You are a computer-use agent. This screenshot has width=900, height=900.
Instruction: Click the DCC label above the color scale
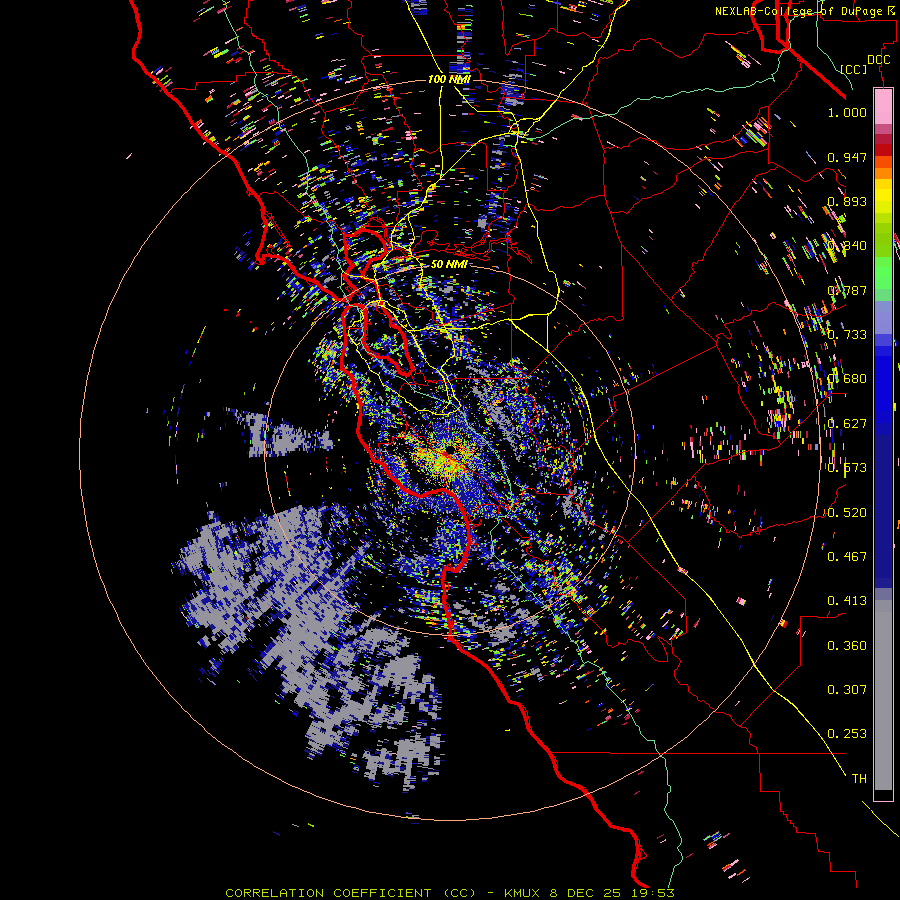tap(878, 60)
